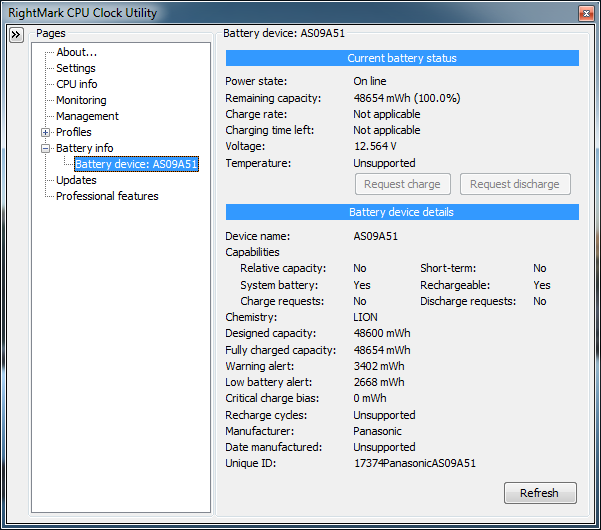
Task: Open the Updates page
Action: click(x=76, y=180)
